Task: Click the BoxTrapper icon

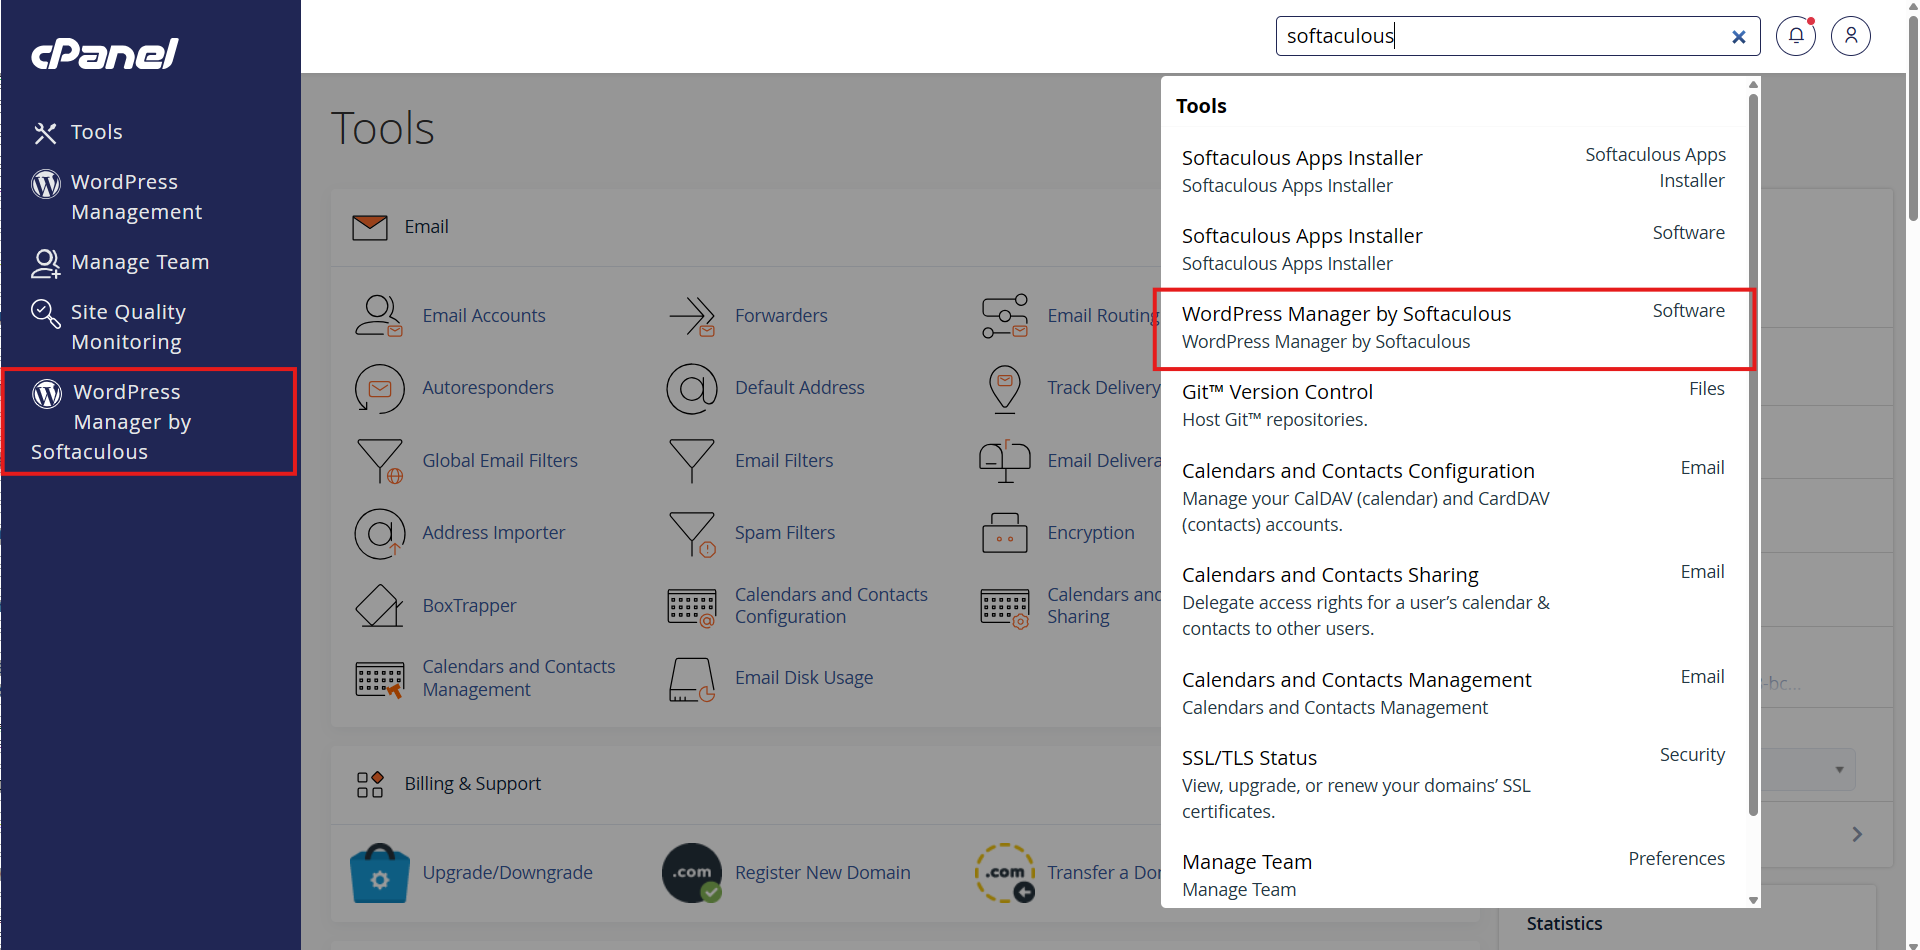Action: pos(379,606)
